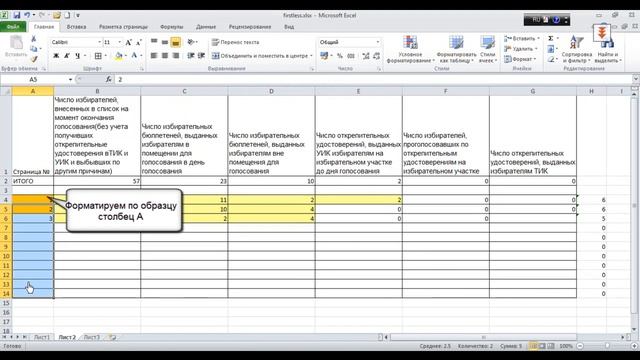Click the horizontal scrollbar thumb

pyautogui.click(x=484, y=337)
